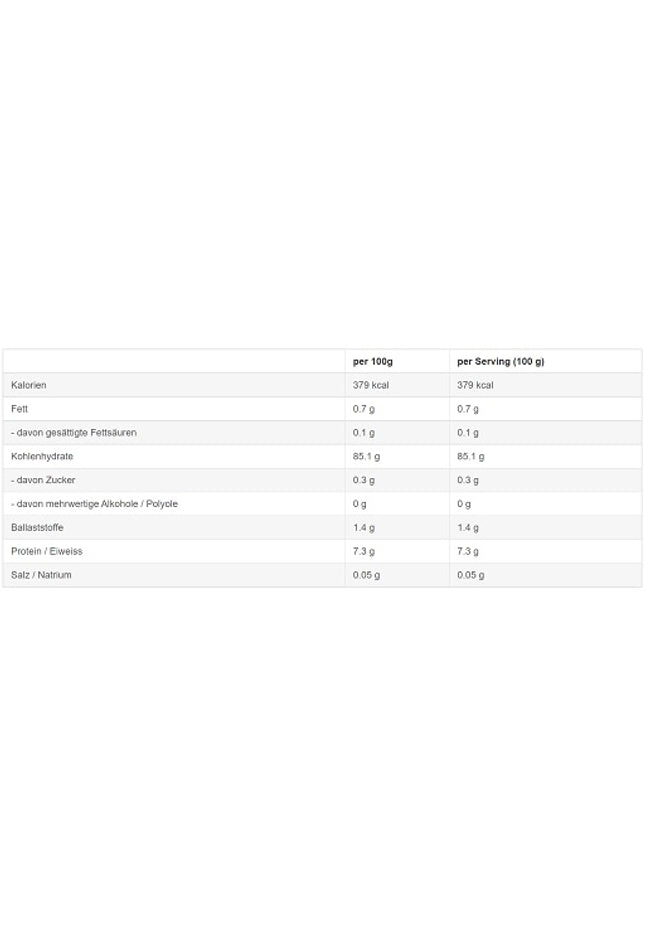Select the "davon gesättigte Fettsäuren" label
This screenshot has width=645, height=936.
(74, 432)
